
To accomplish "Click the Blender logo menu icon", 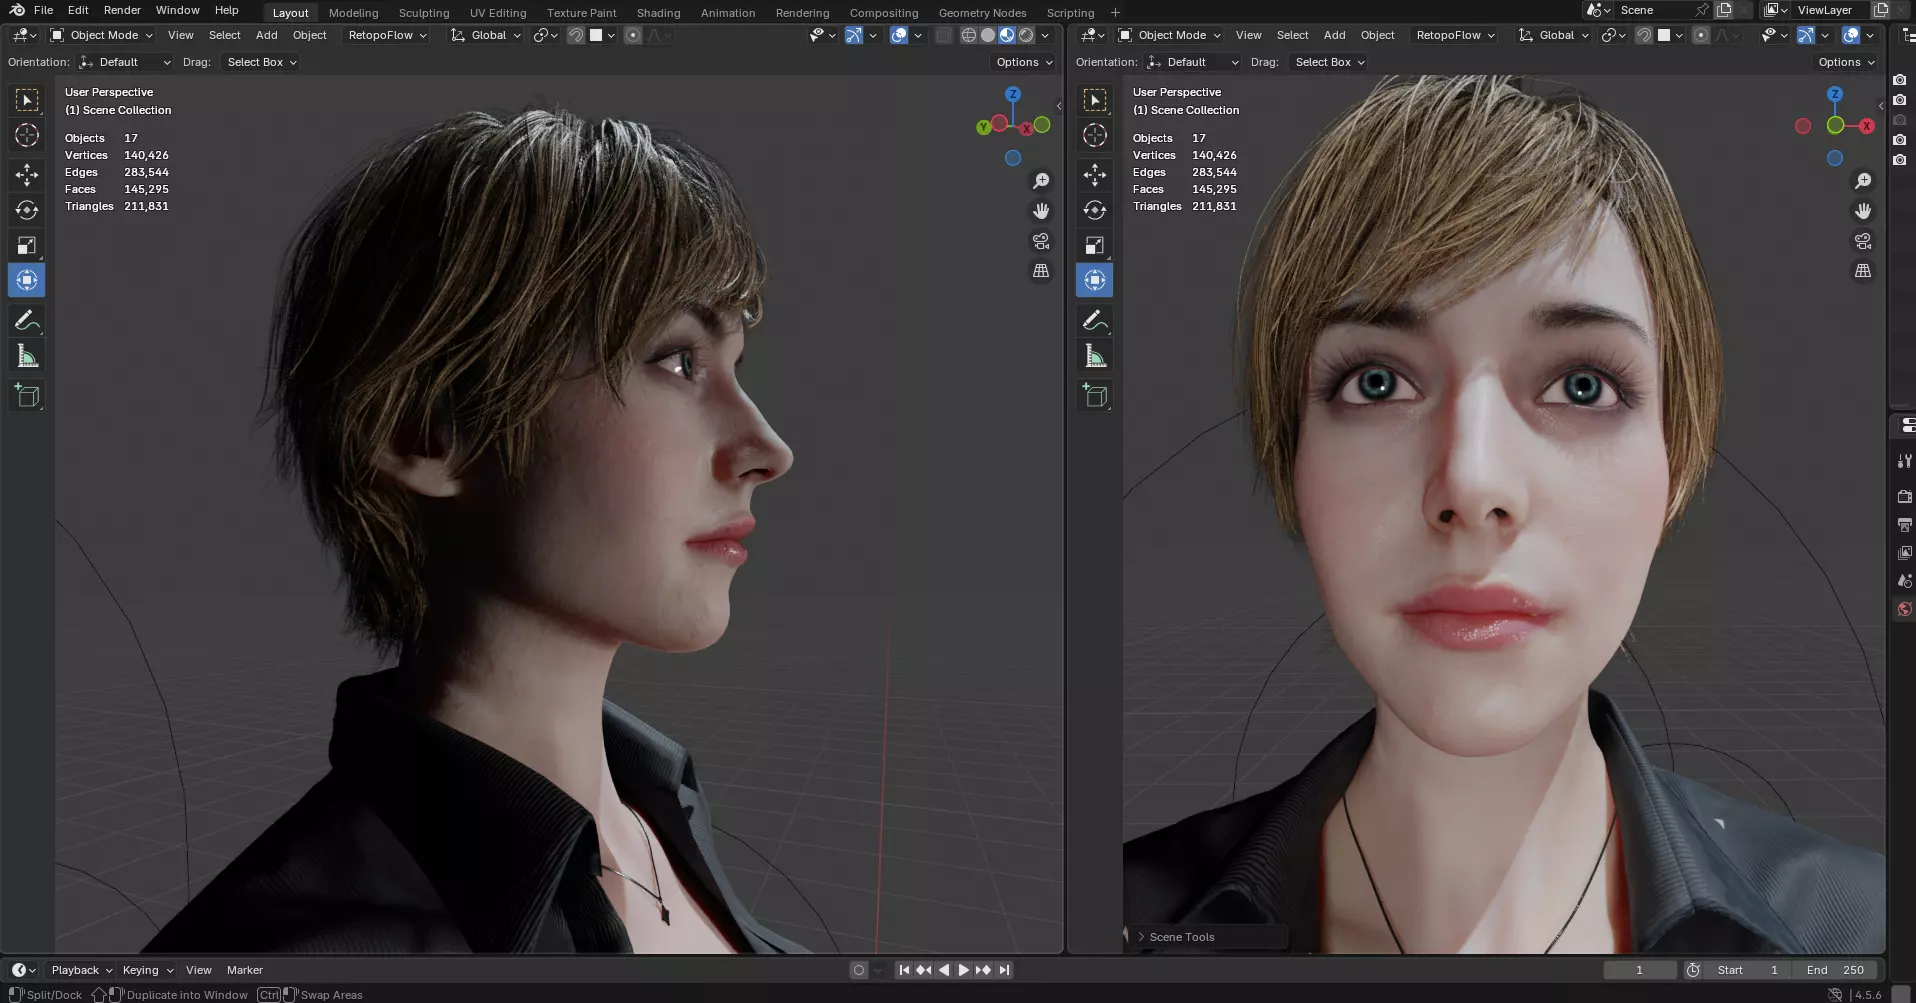I will 17,10.
